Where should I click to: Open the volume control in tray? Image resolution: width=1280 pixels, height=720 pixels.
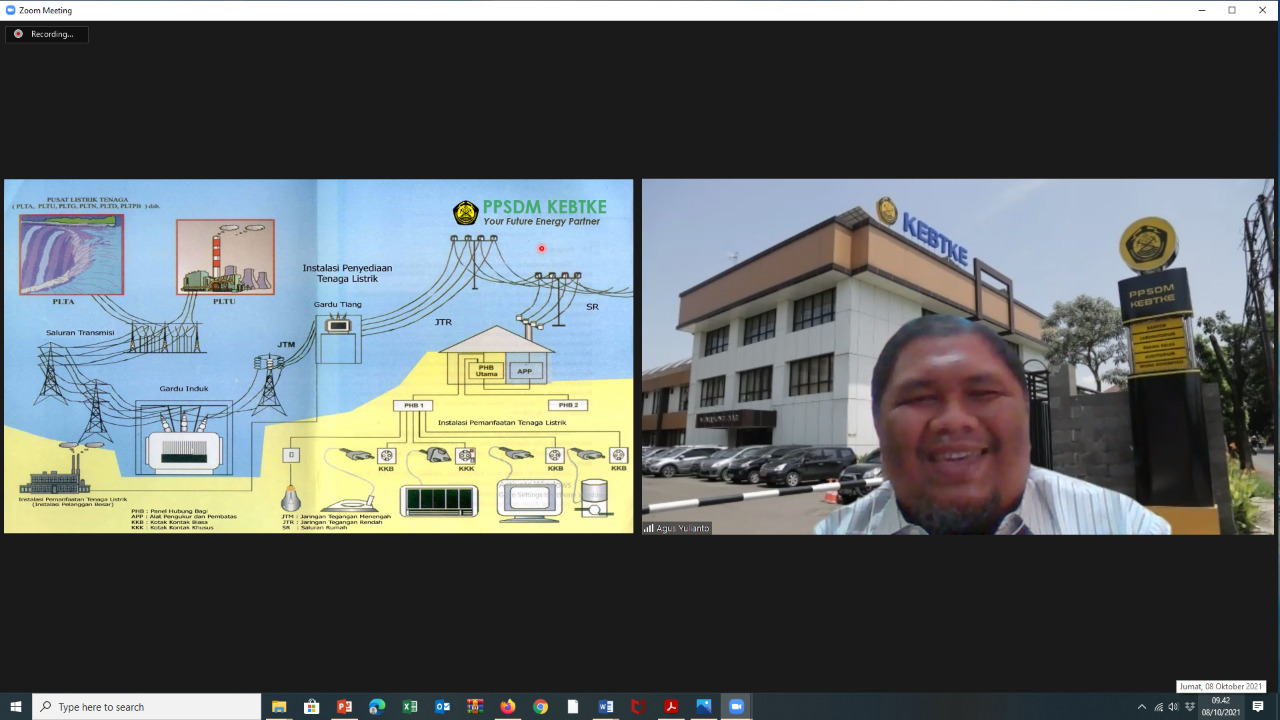1173,707
